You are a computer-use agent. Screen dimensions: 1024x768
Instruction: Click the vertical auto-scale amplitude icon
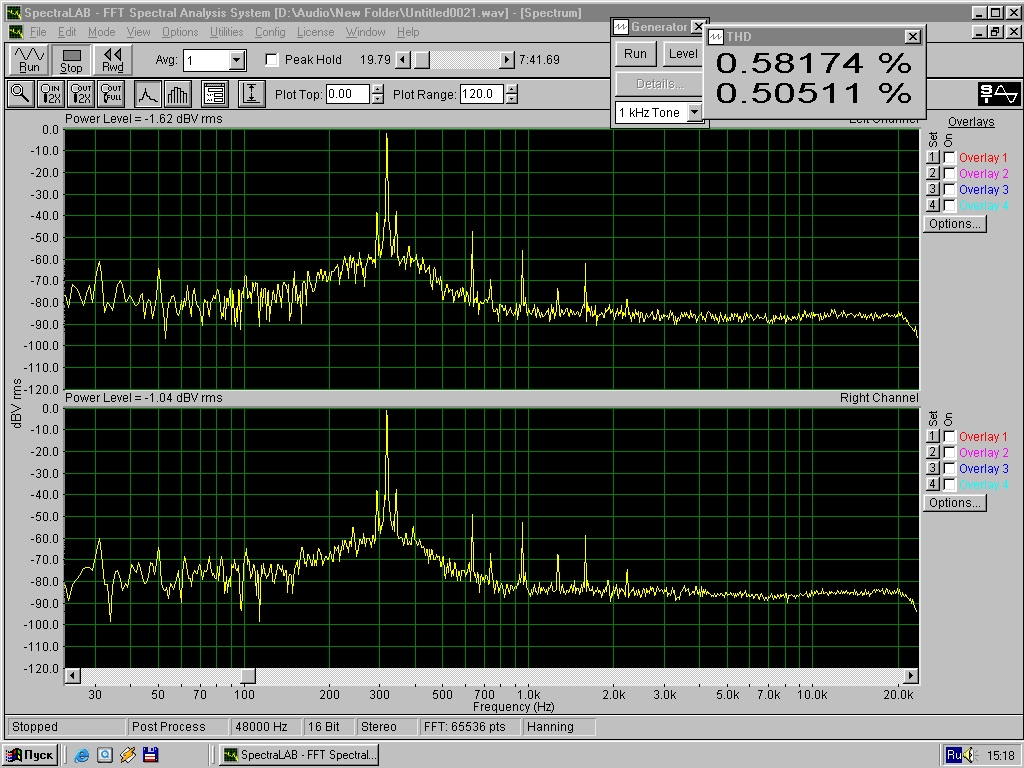coord(251,94)
